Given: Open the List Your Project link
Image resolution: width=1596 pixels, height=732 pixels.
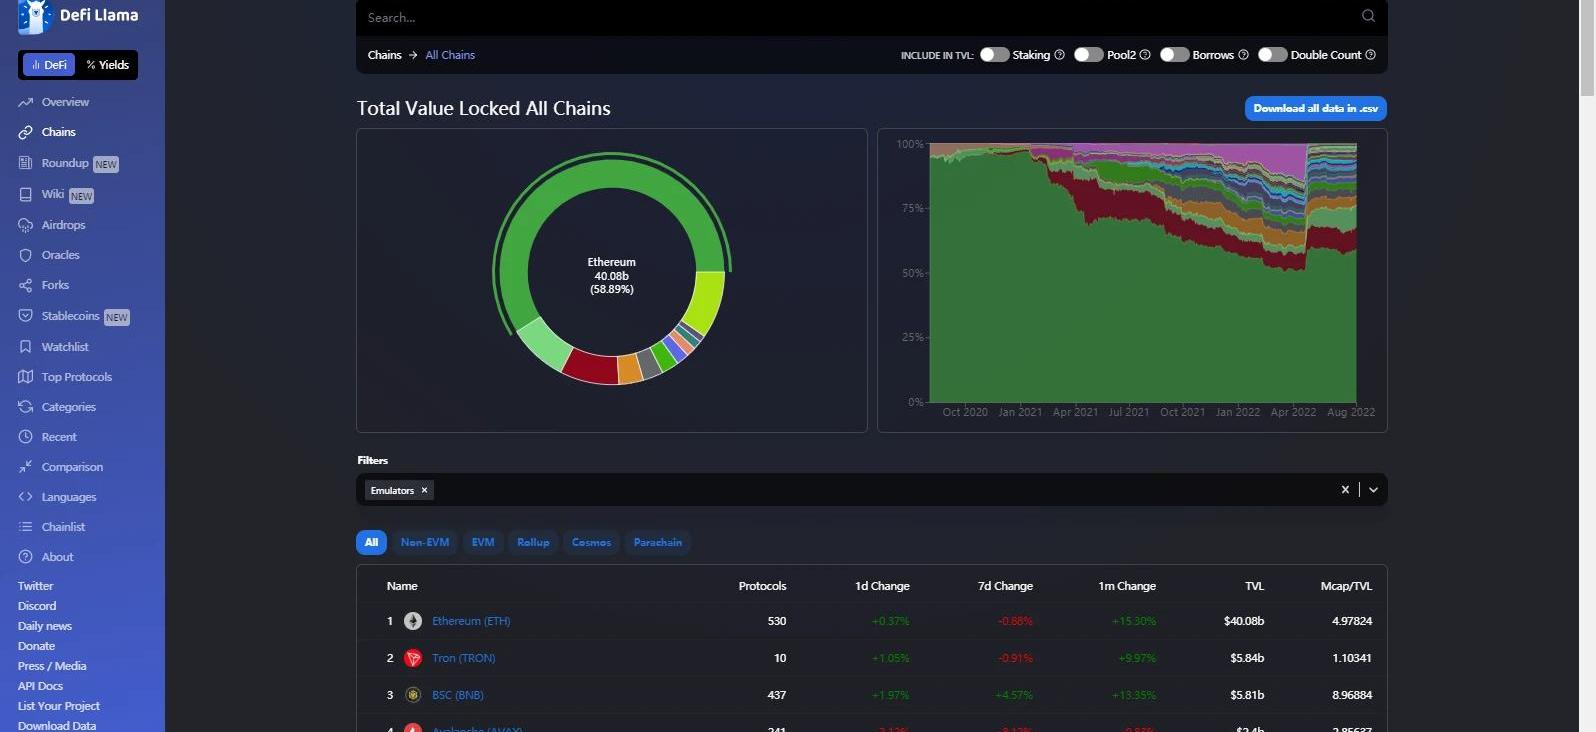Looking at the screenshot, I should click(58, 706).
